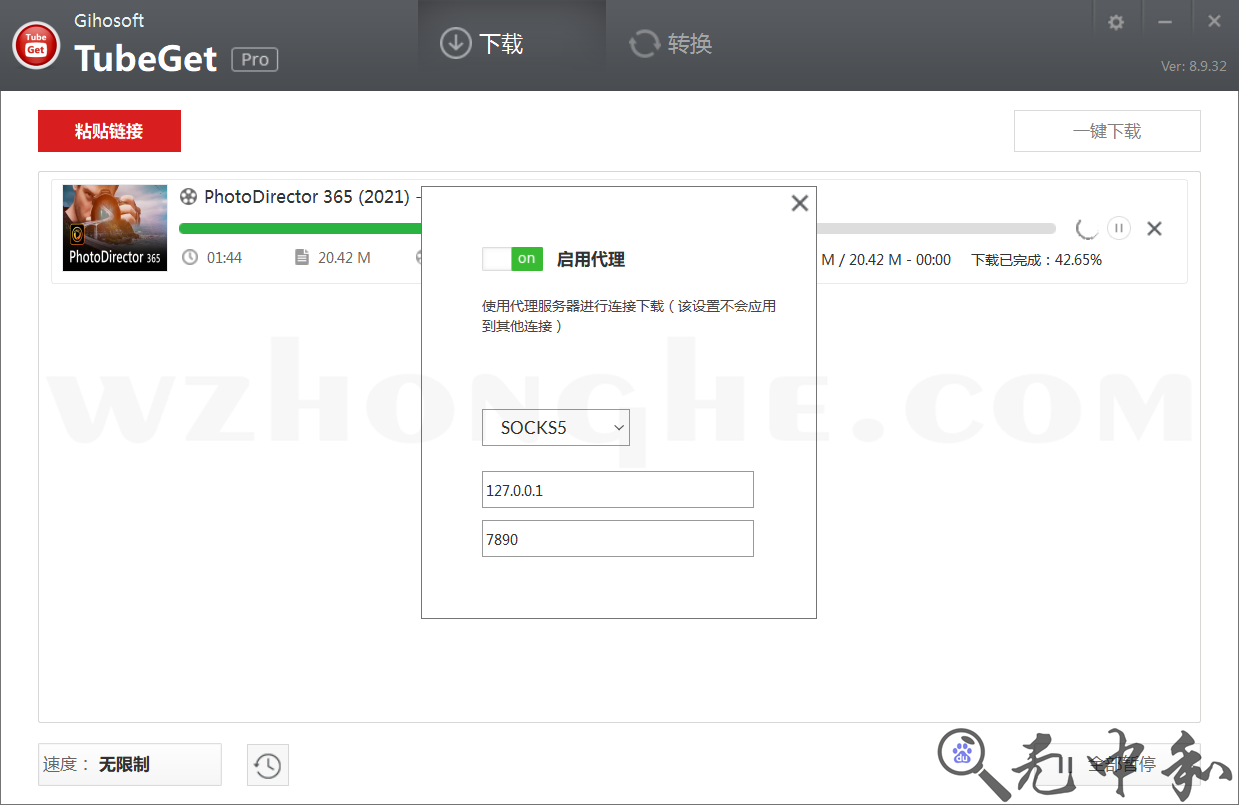The image size is (1239, 805).
Task: Click the PhotoDirector 365 video thumbnail
Action: (115, 228)
